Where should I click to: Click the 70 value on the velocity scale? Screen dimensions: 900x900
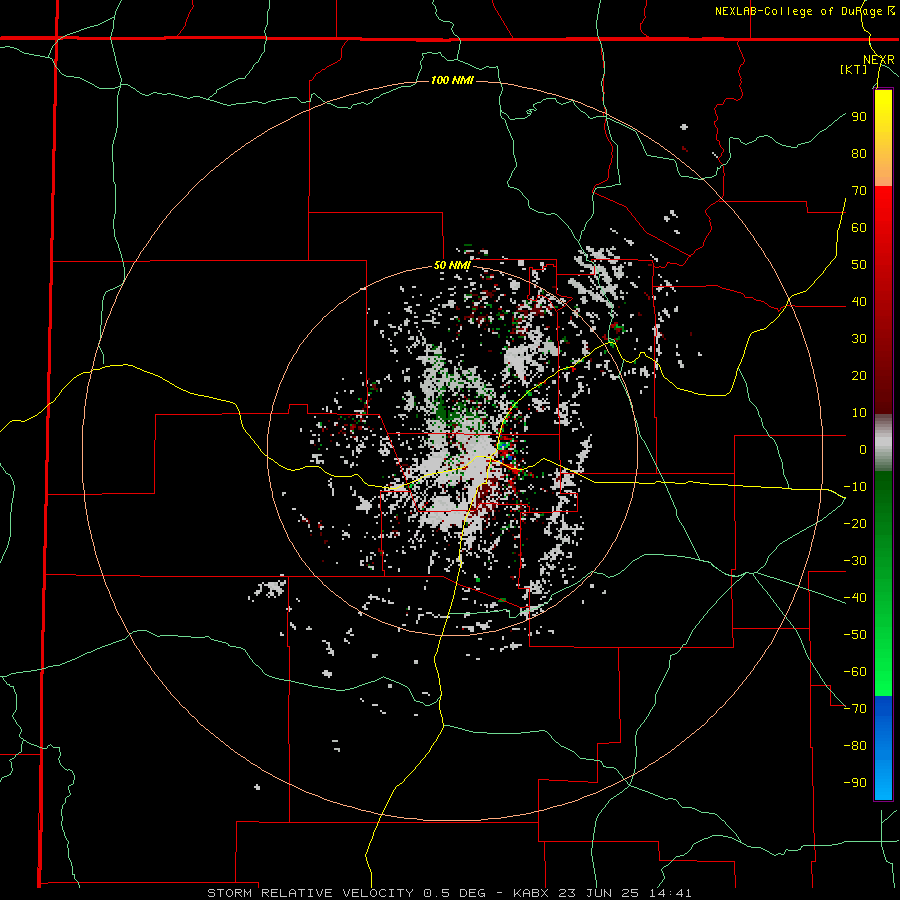coord(859,191)
